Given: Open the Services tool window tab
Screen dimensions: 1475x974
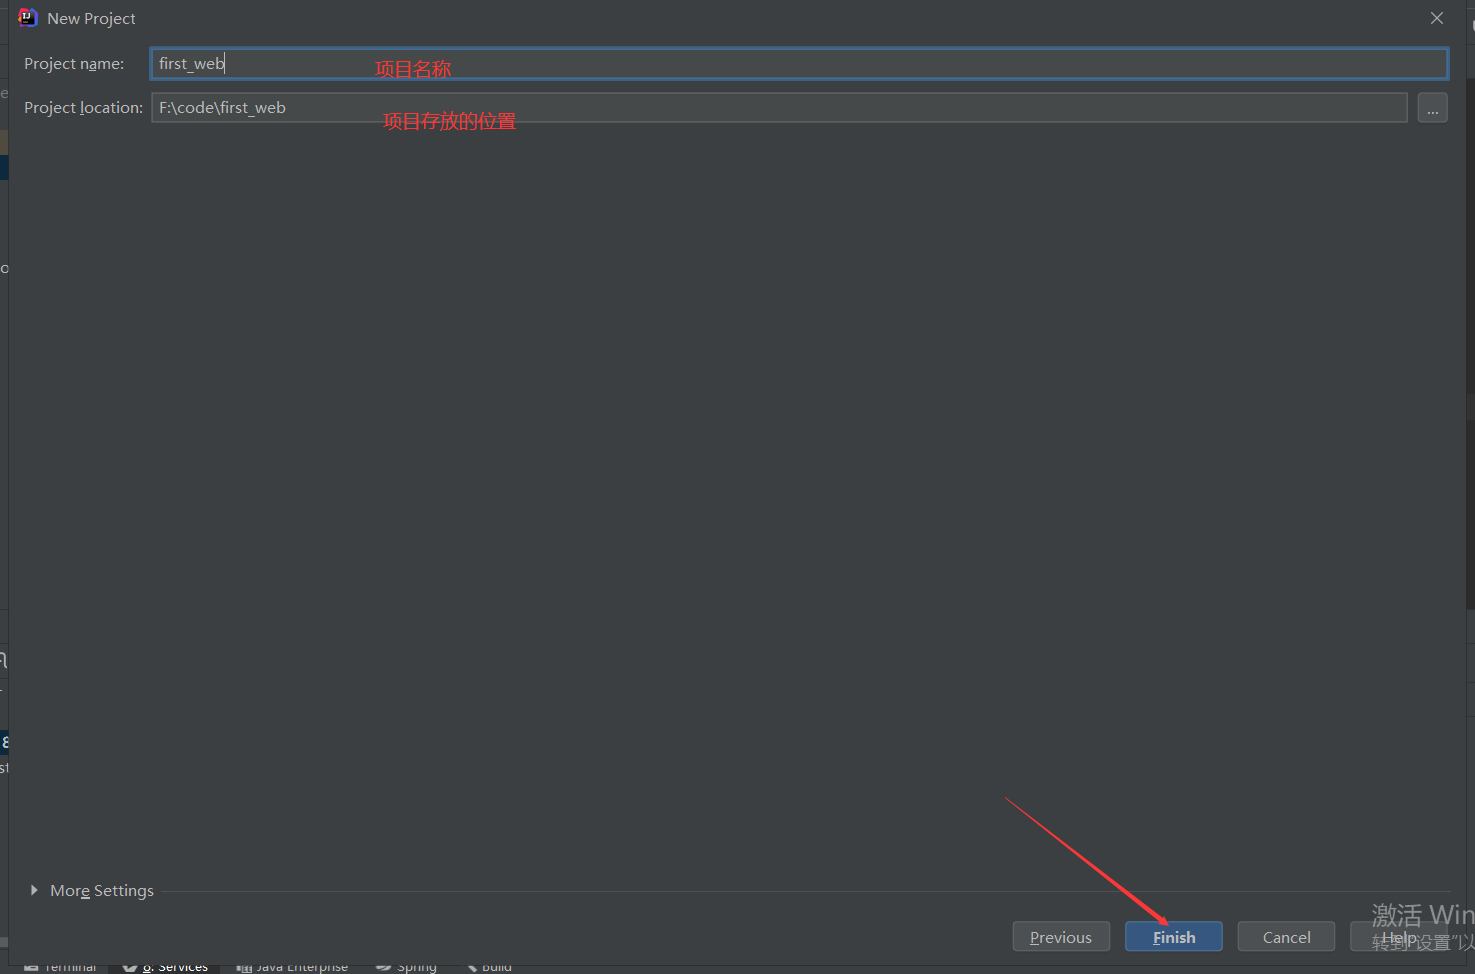Looking at the screenshot, I should click(166, 967).
